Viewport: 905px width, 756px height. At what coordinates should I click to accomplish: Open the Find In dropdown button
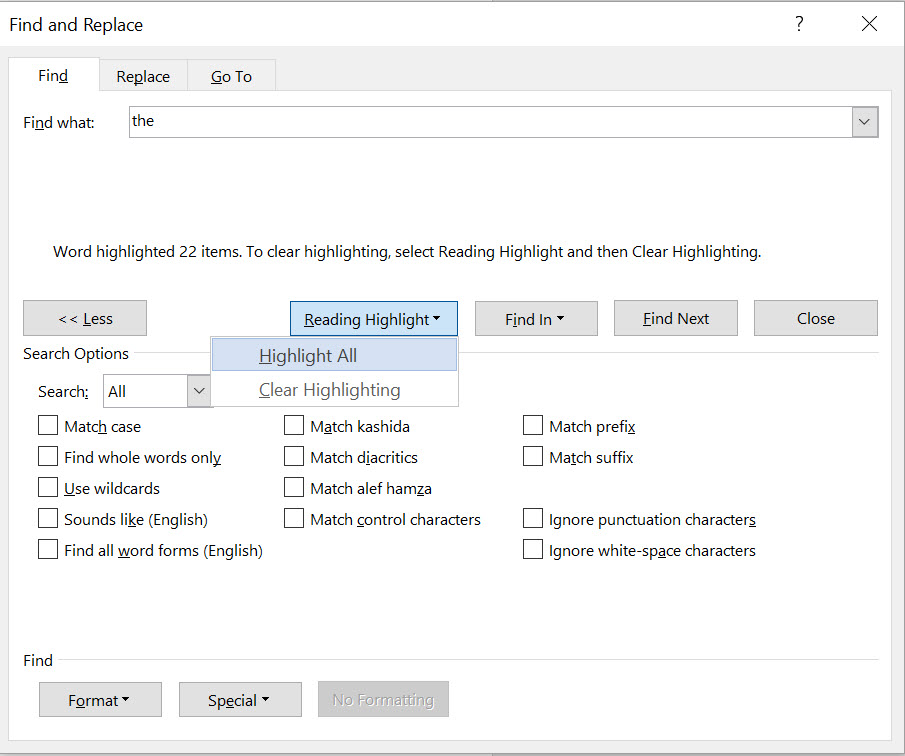click(536, 319)
